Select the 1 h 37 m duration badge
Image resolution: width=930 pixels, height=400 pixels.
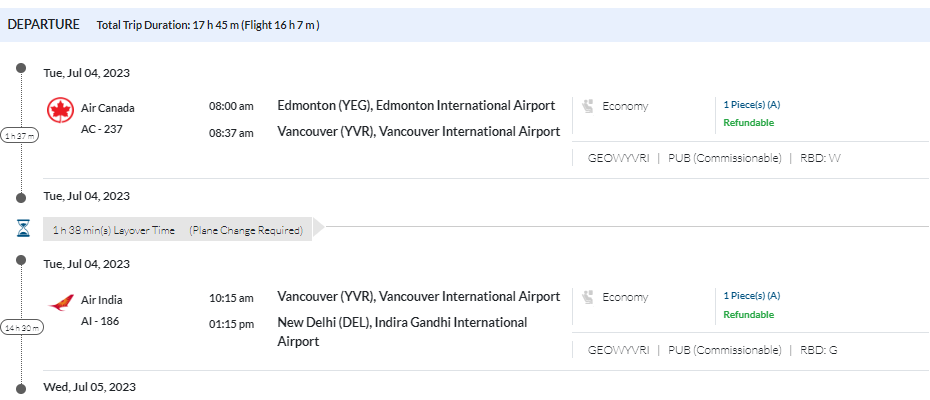[x=21, y=136]
